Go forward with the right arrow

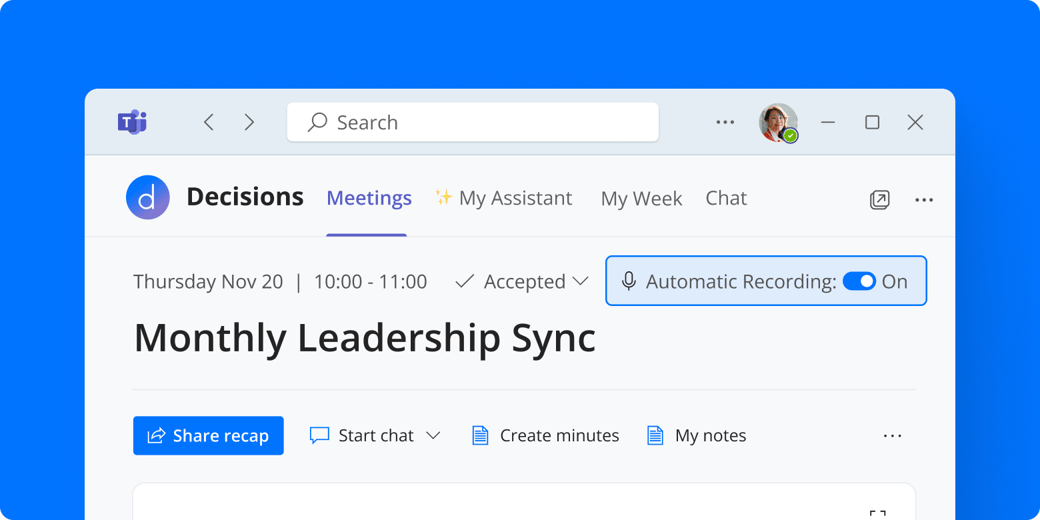click(249, 122)
